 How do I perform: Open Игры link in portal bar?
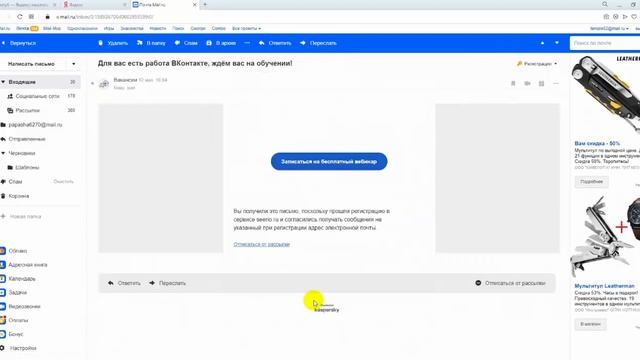coord(109,29)
